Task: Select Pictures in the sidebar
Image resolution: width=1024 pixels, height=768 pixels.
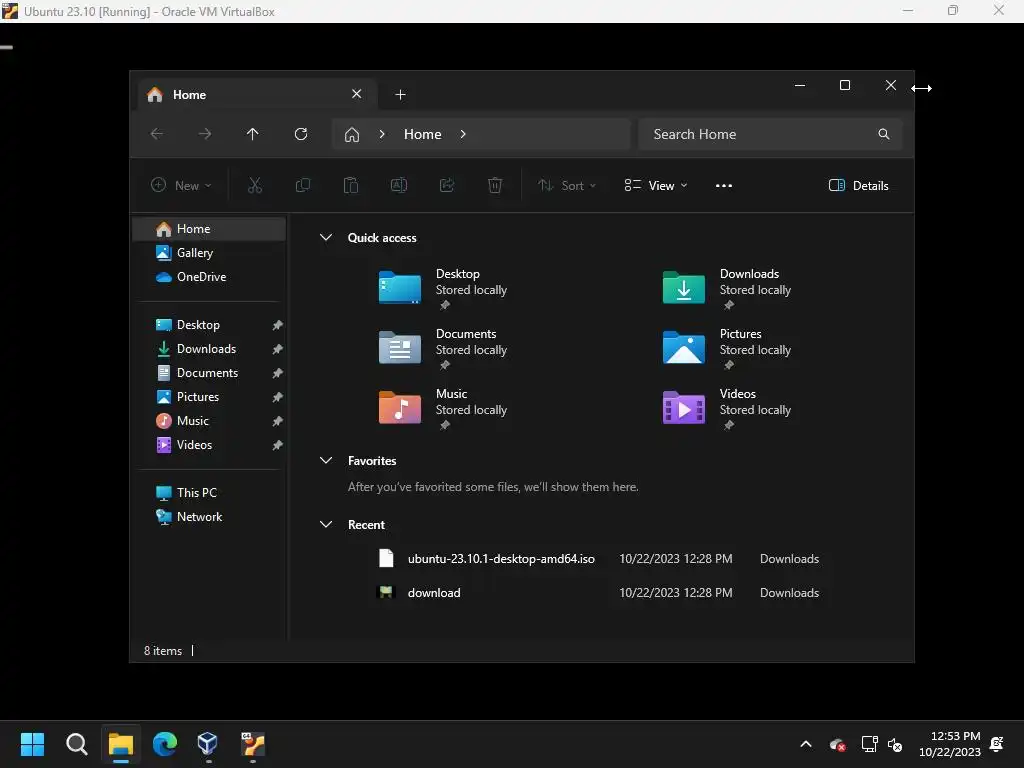Action: [197, 397]
